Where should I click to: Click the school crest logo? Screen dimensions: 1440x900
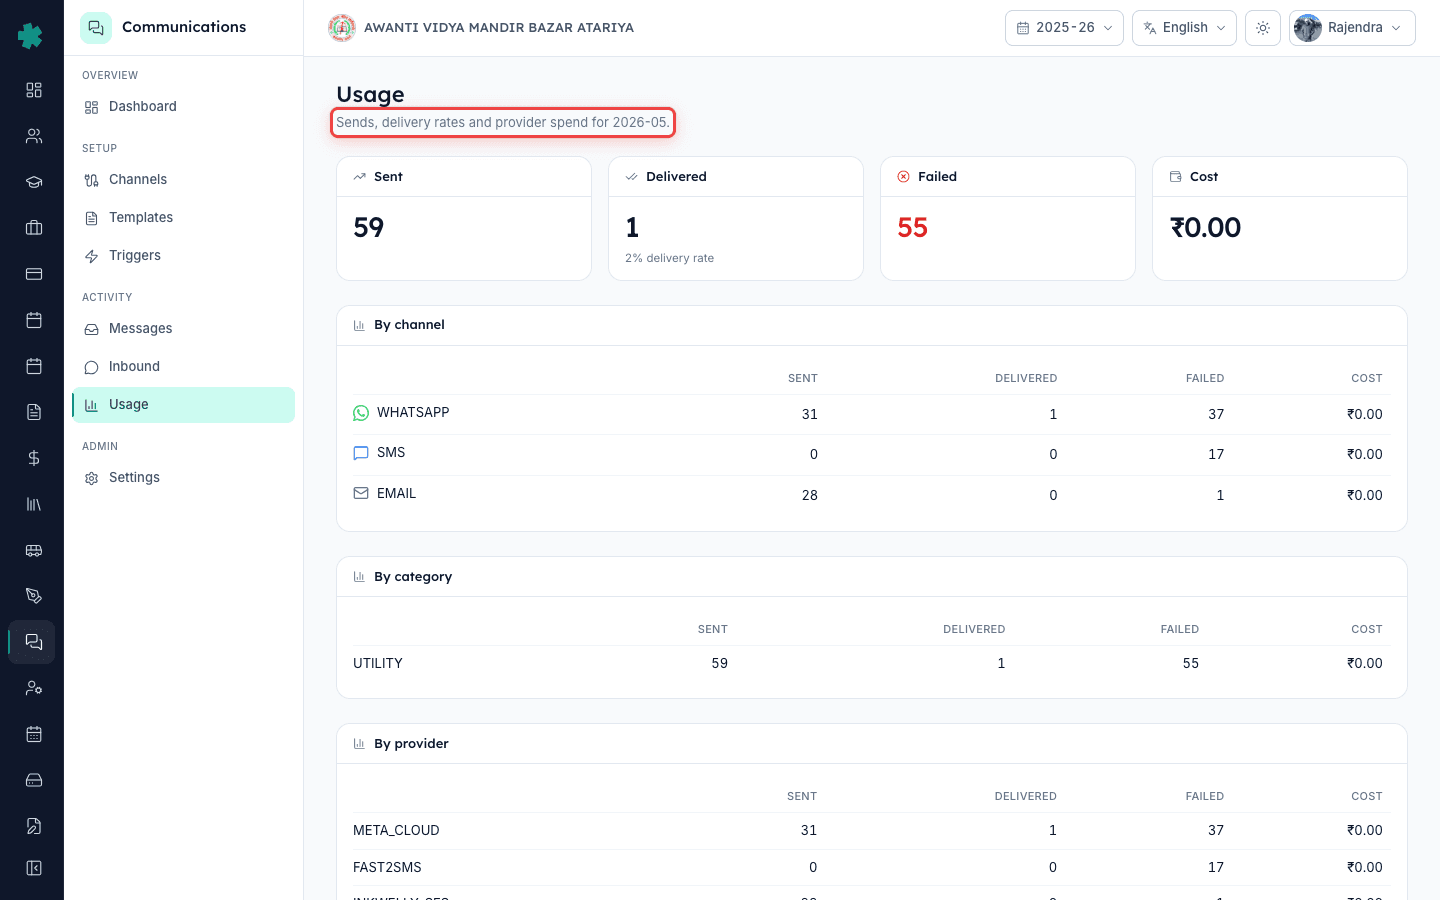tap(342, 28)
